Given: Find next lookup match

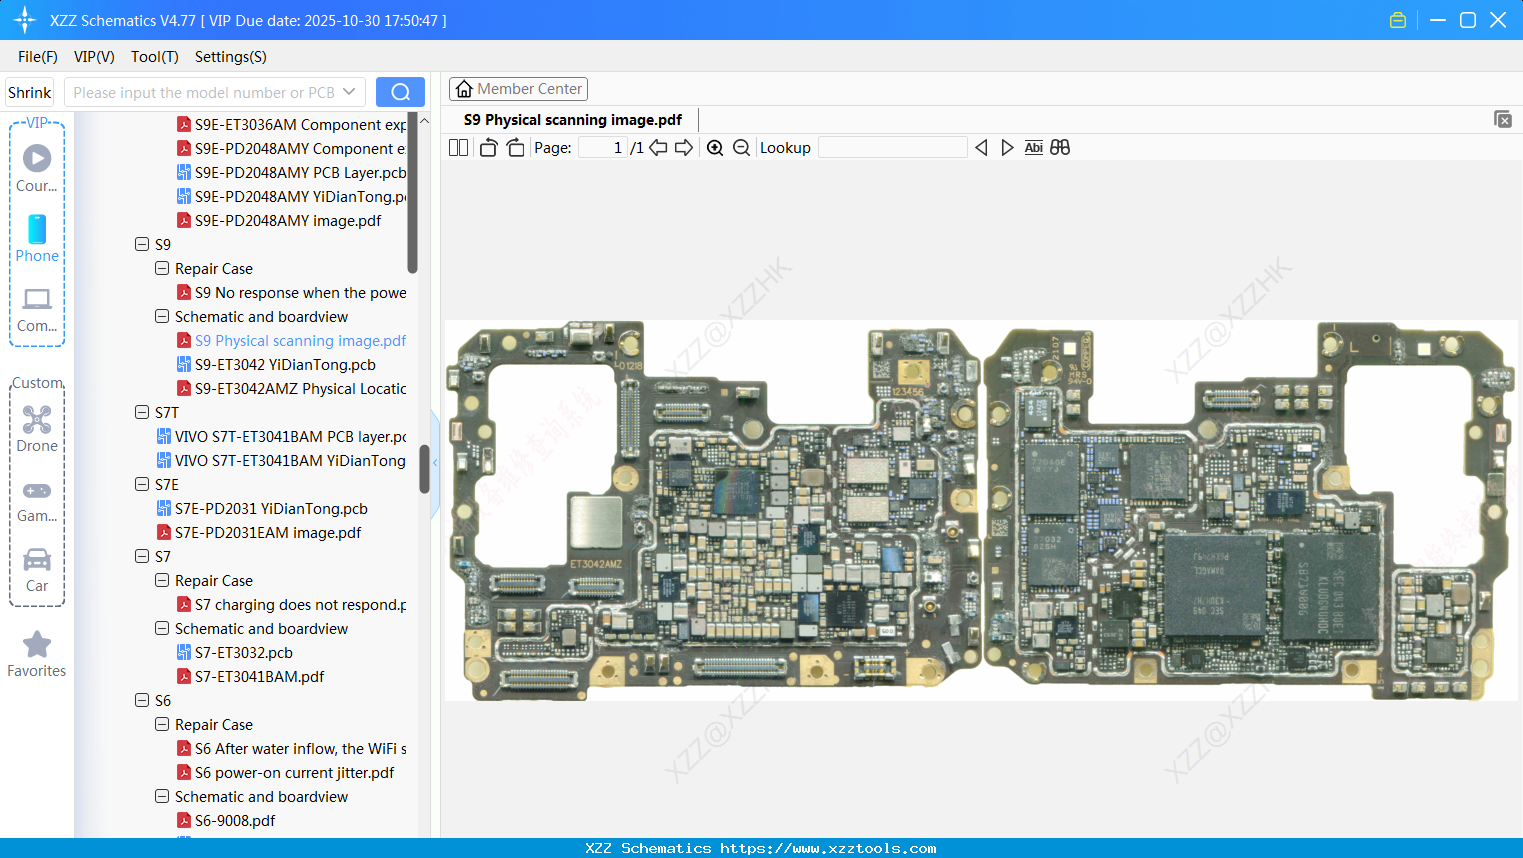Looking at the screenshot, I should tap(1007, 148).
